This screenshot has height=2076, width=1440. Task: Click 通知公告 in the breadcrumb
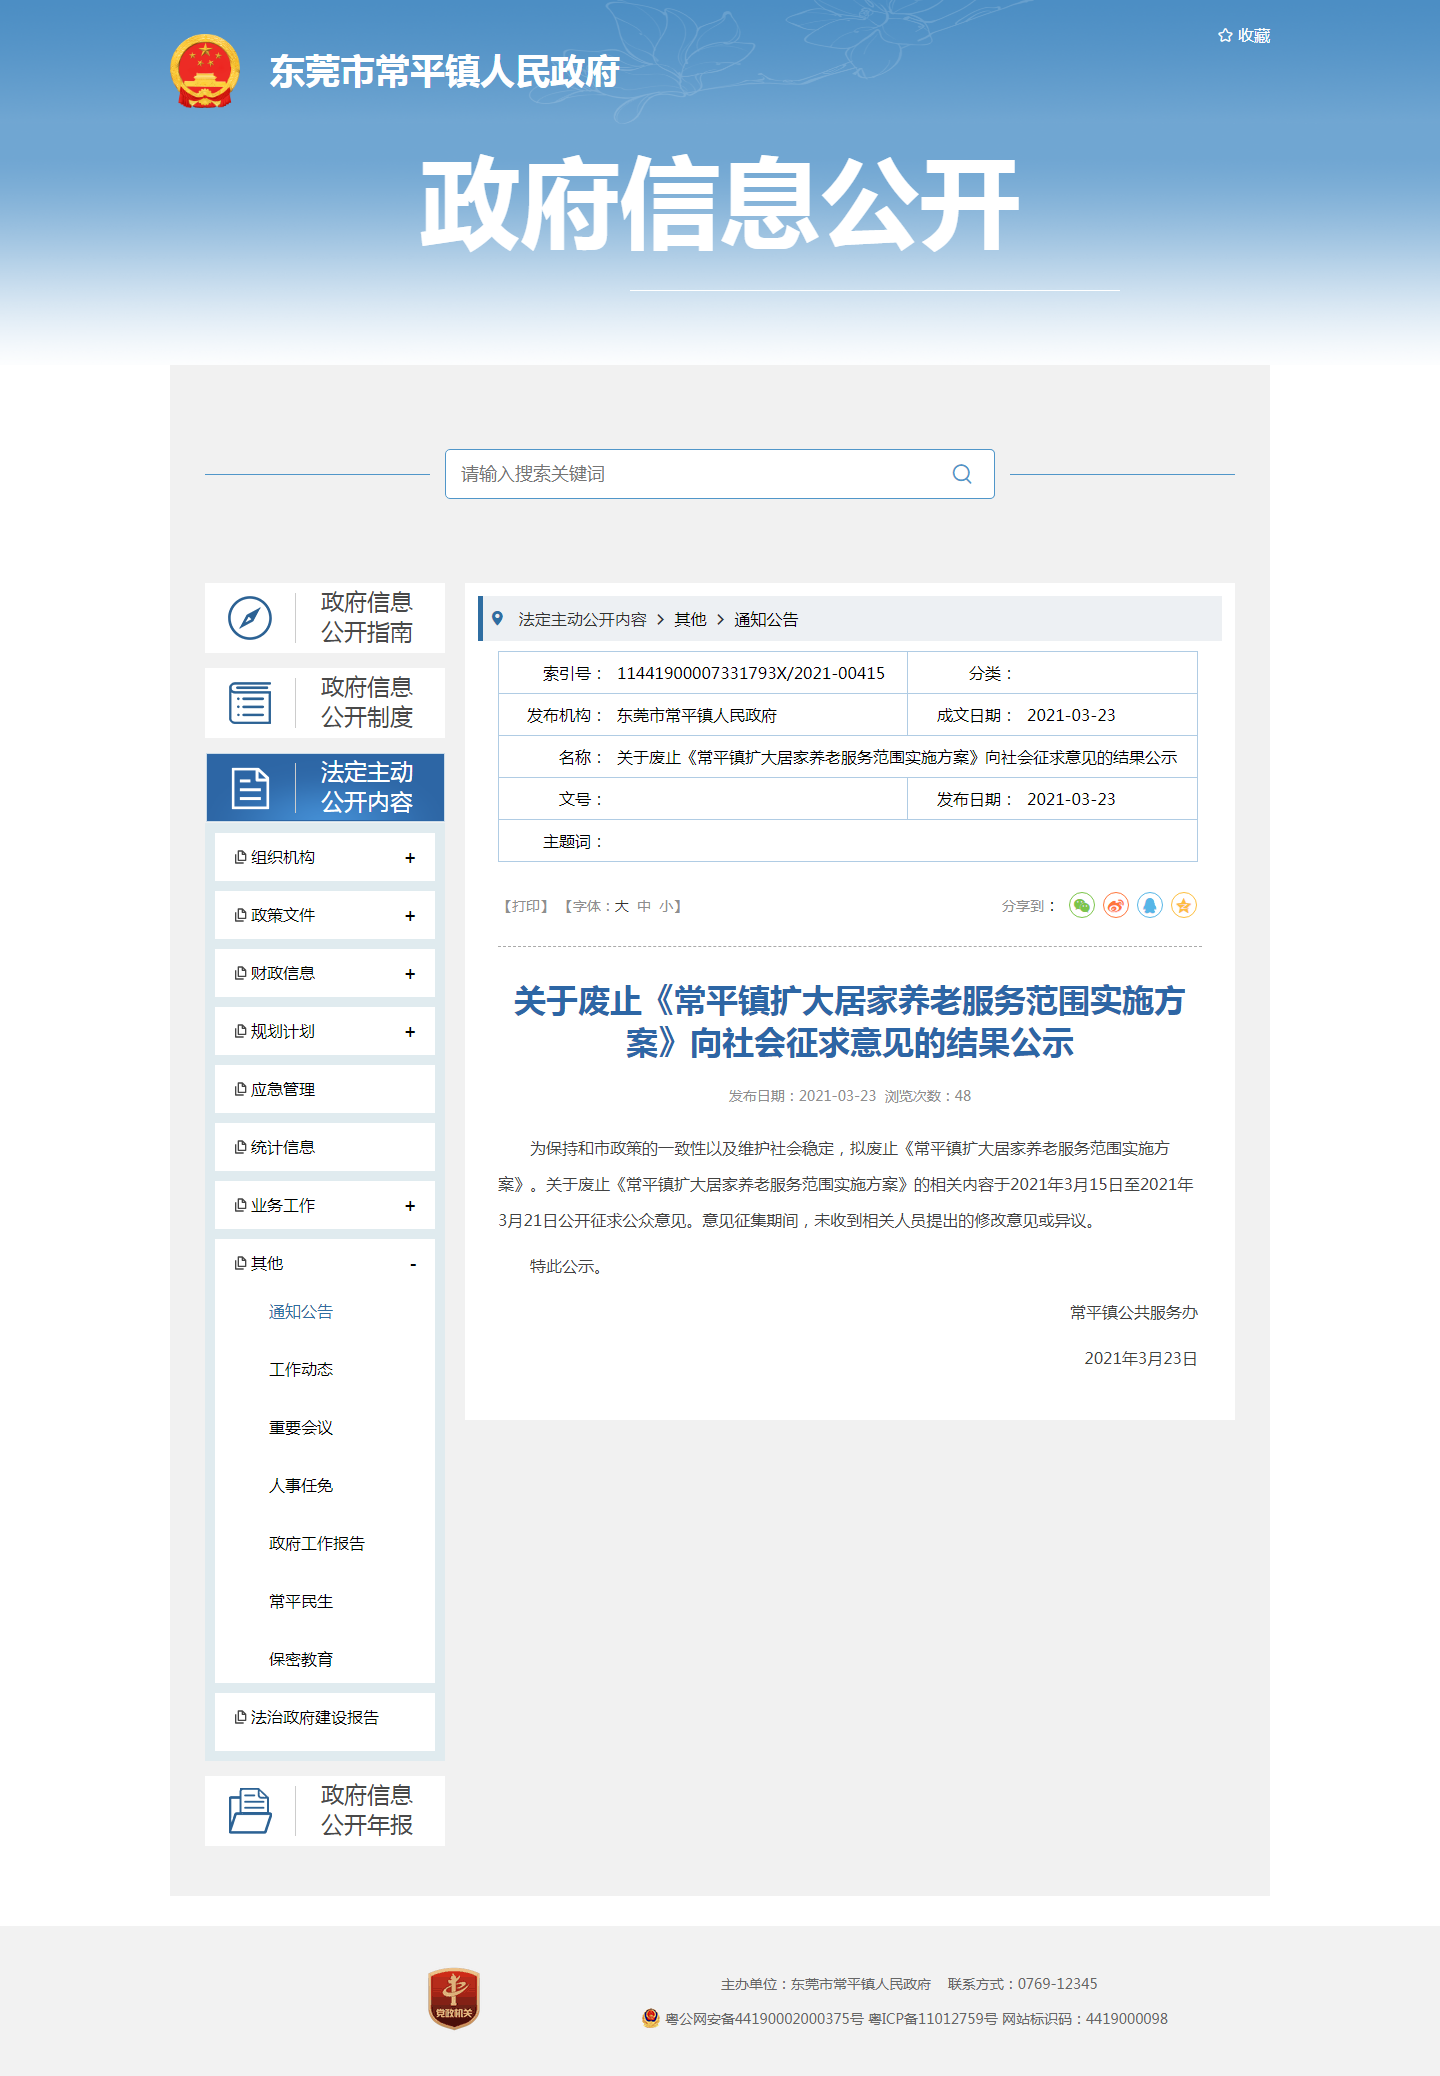click(x=766, y=620)
